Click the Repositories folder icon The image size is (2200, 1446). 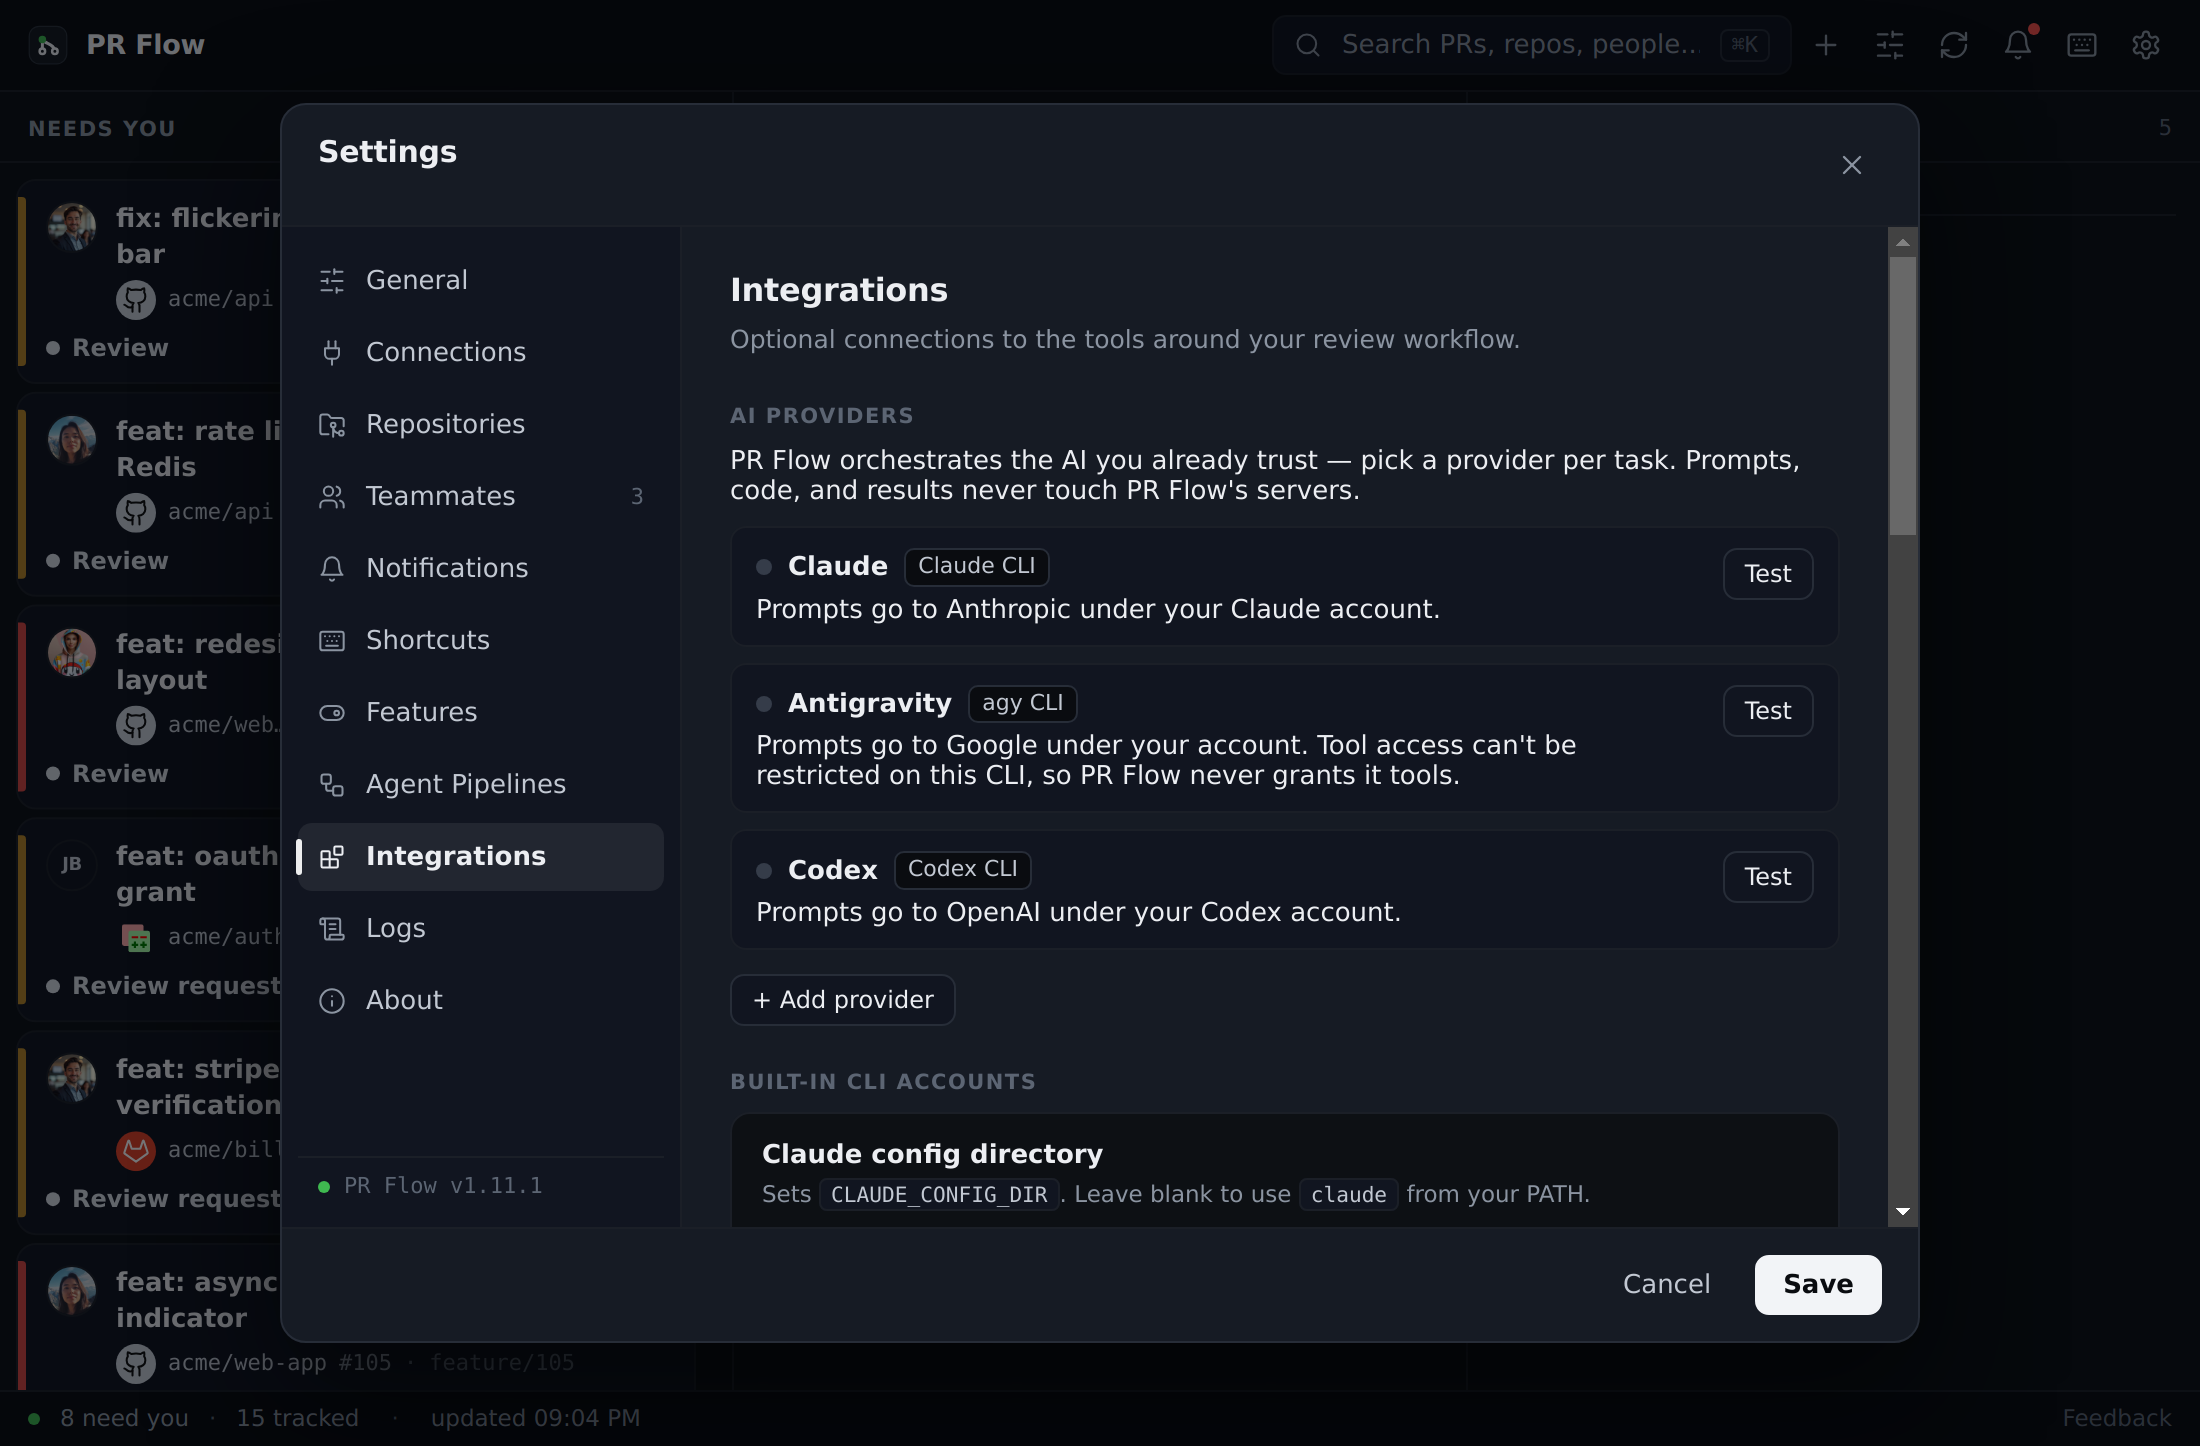coord(332,425)
